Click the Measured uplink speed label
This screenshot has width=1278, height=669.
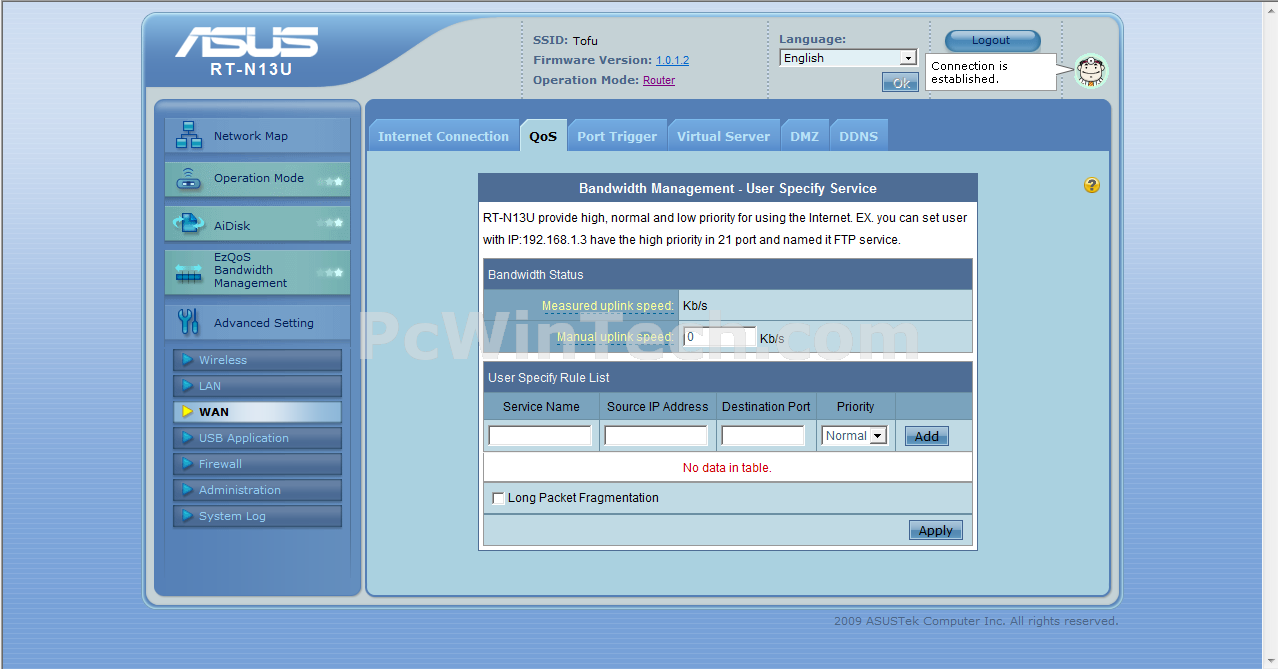pyautogui.click(x=608, y=306)
